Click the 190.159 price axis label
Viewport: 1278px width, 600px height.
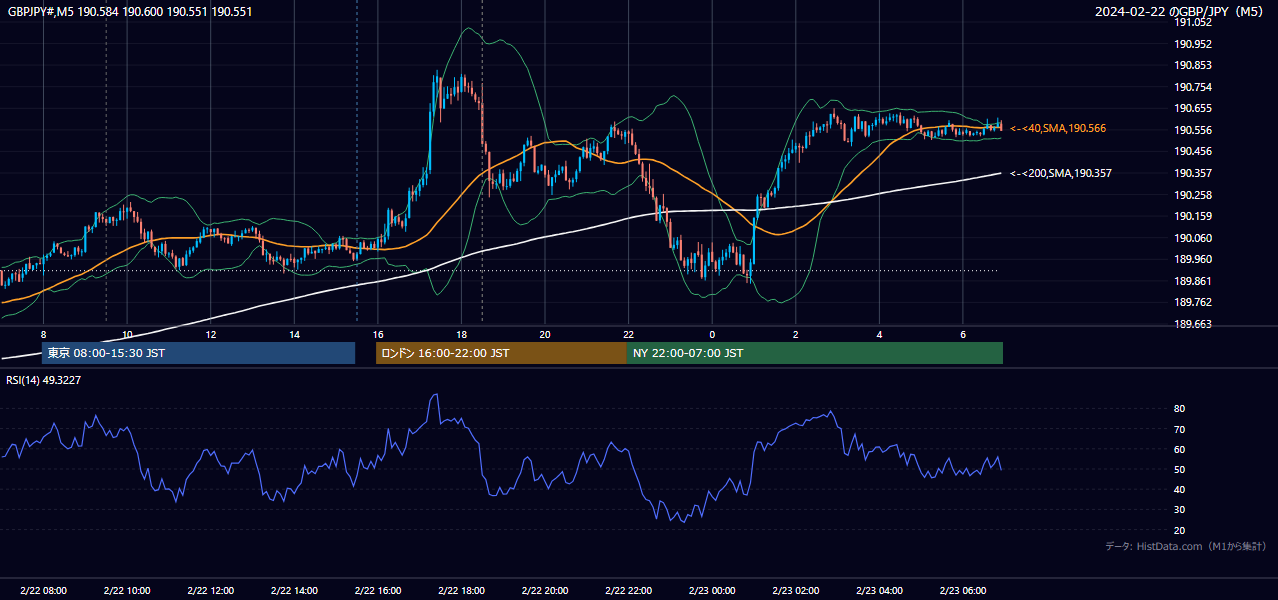[x=1193, y=216]
